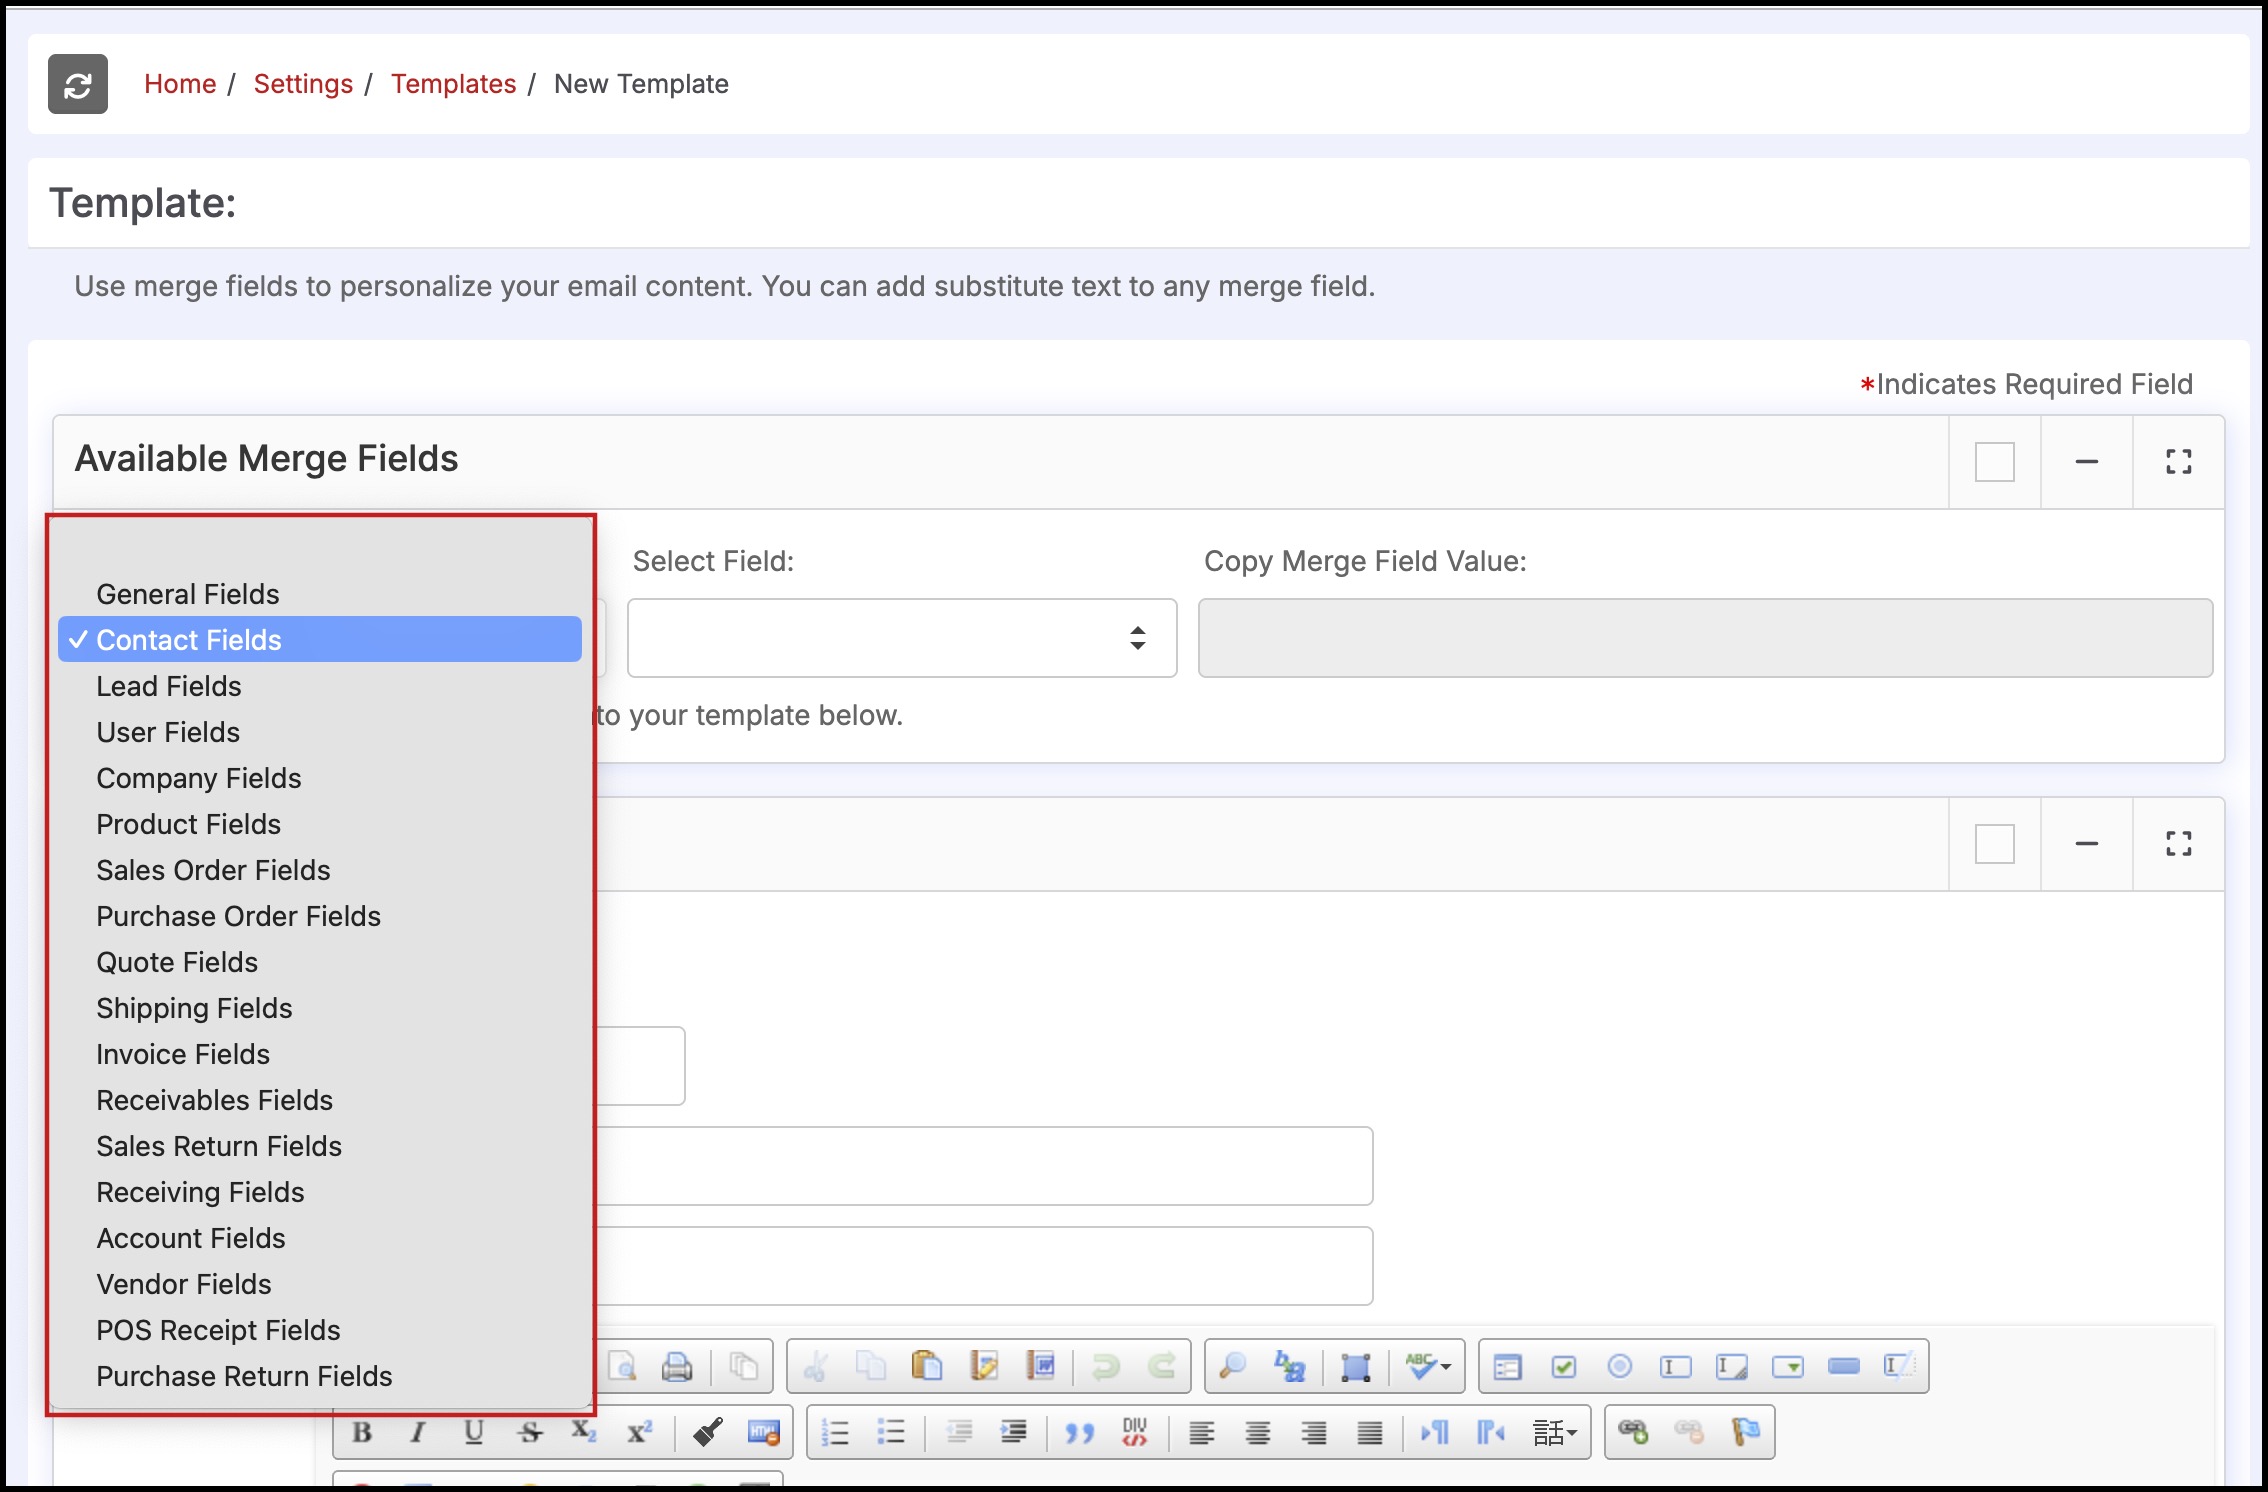Toggle bold formatting in editor

[x=362, y=1432]
